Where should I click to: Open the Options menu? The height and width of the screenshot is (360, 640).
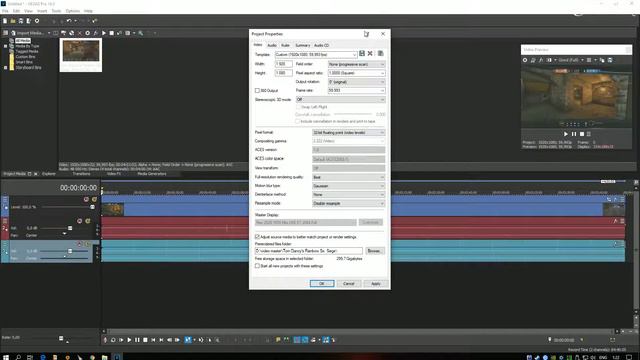(x=73, y=11)
